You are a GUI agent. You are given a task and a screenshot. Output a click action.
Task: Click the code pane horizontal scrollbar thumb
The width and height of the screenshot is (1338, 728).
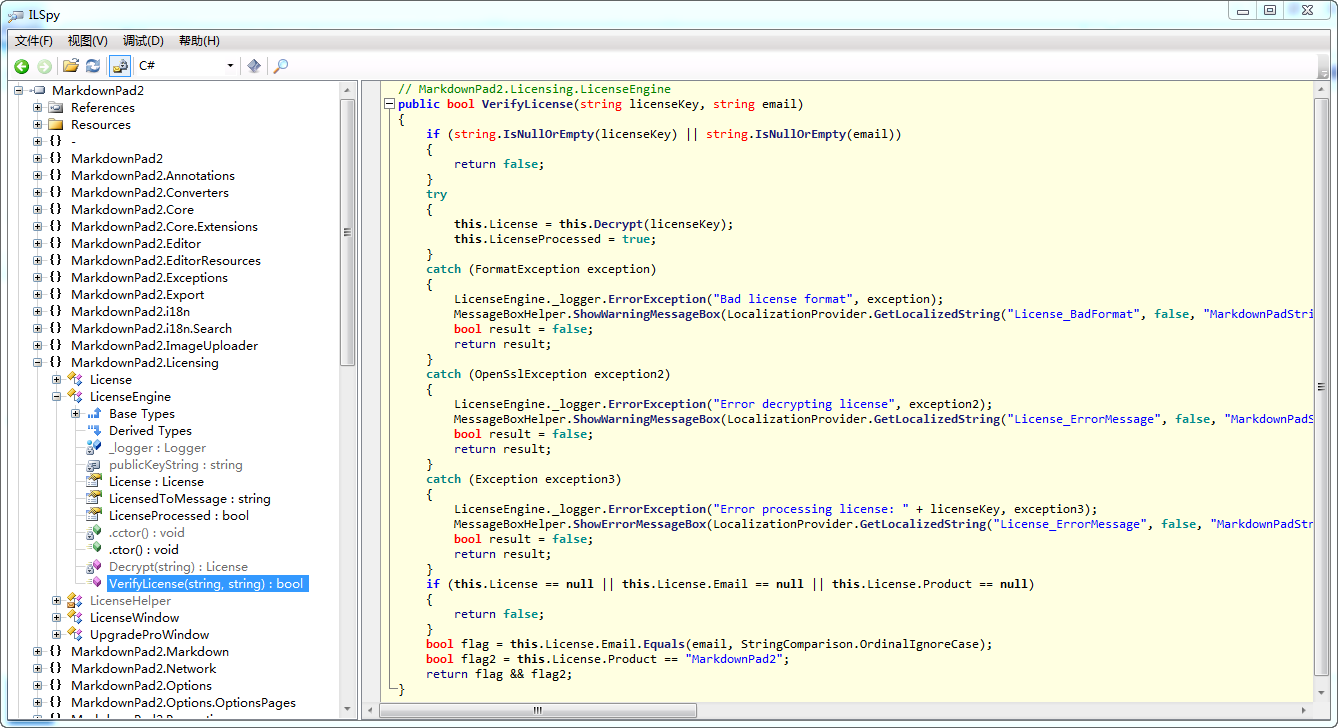pos(537,711)
